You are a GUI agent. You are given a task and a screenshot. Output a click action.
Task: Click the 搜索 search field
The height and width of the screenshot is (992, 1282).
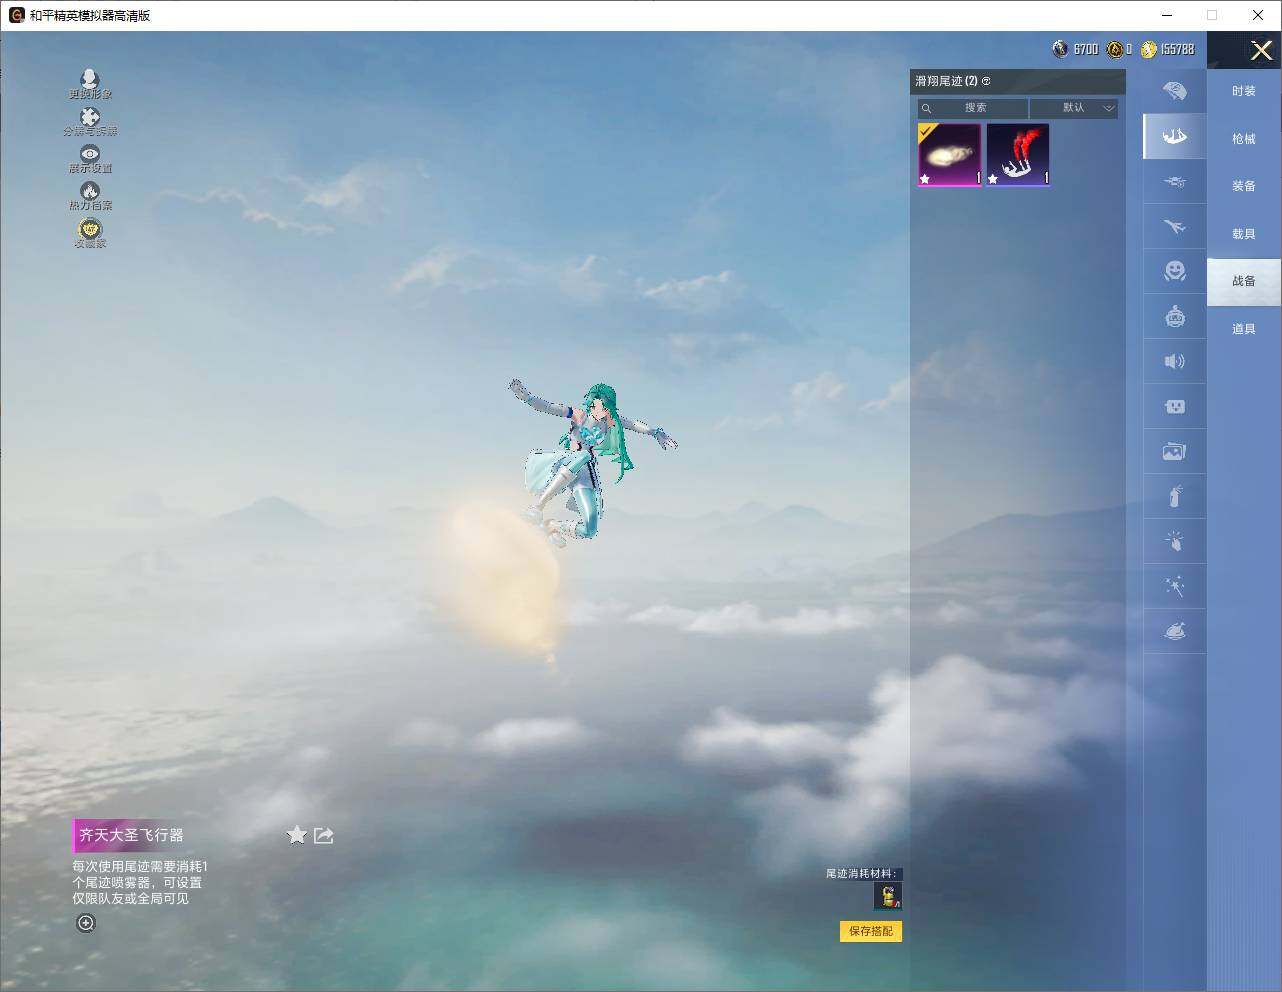pyautogui.click(x=973, y=108)
